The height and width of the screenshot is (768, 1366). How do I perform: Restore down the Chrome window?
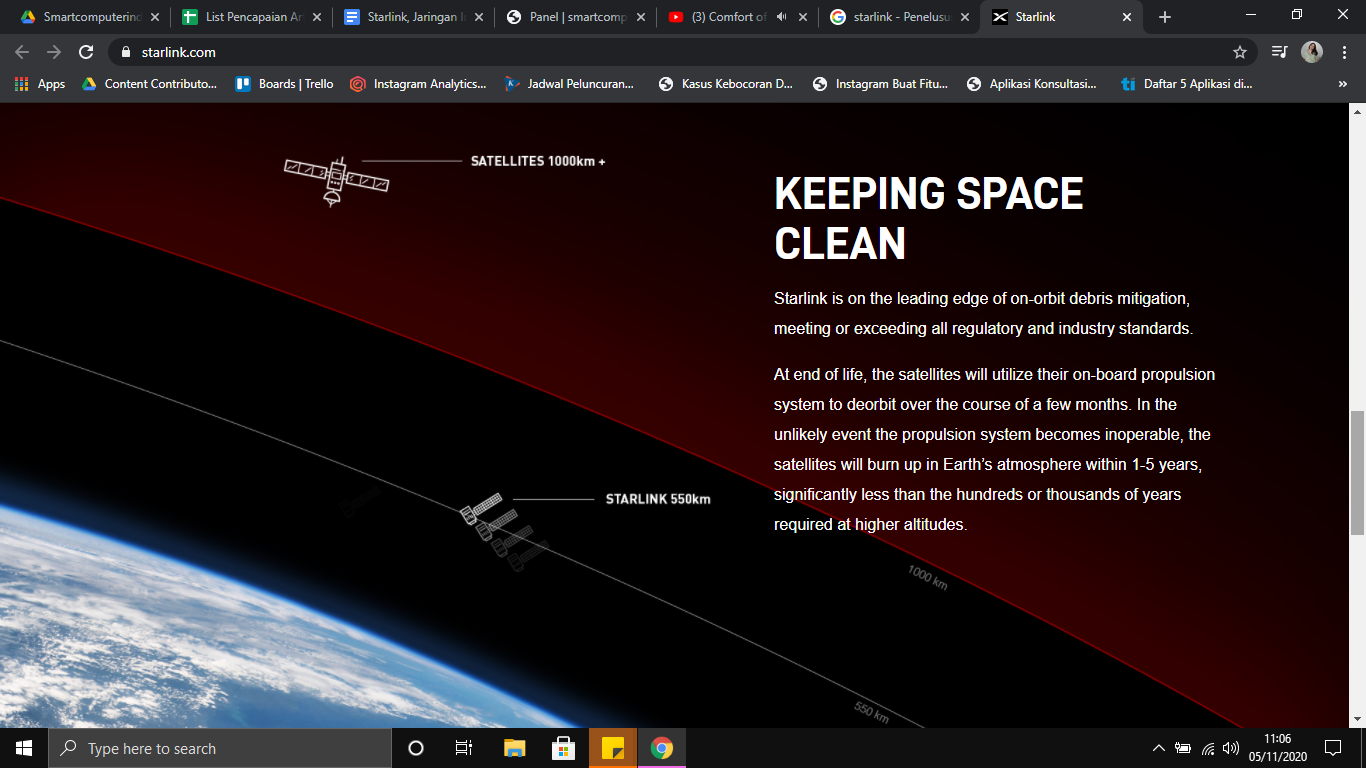1297,15
